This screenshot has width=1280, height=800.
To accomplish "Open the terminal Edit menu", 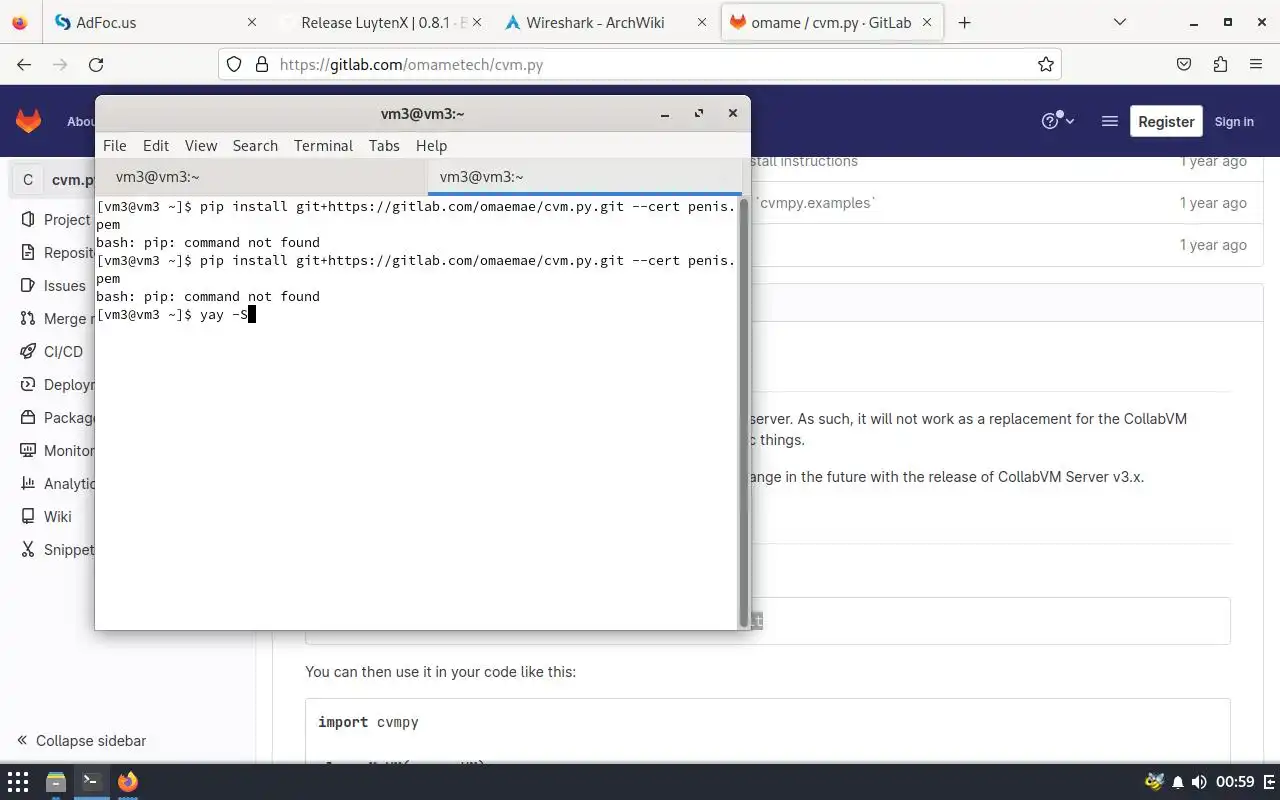I will point(155,145).
